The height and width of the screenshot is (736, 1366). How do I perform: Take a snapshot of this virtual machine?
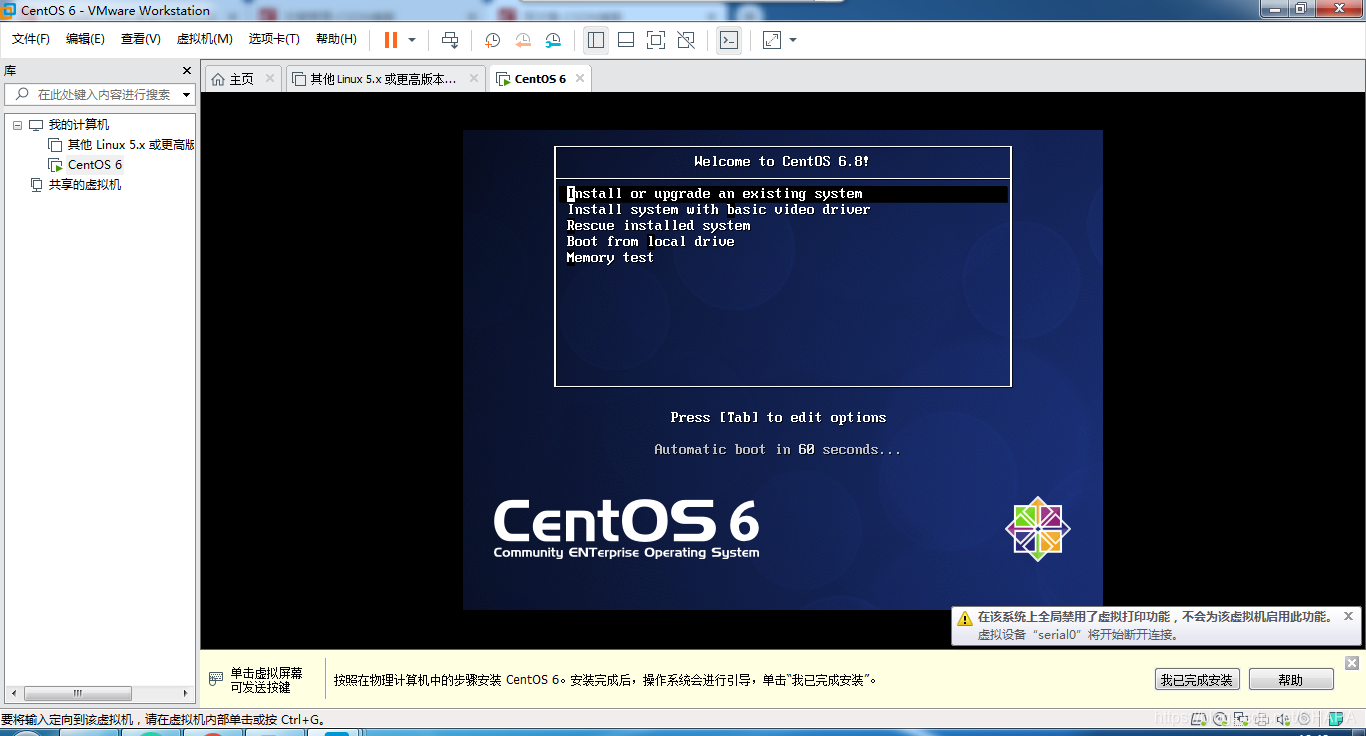493,40
